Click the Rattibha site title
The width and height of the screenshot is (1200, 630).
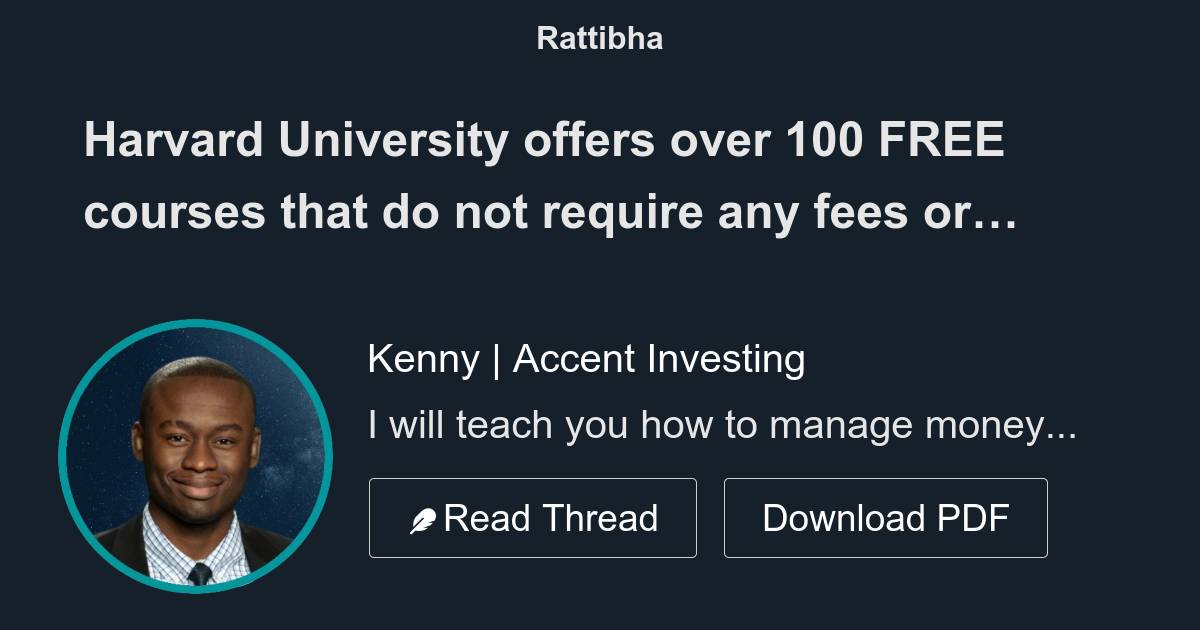(x=599, y=38)
